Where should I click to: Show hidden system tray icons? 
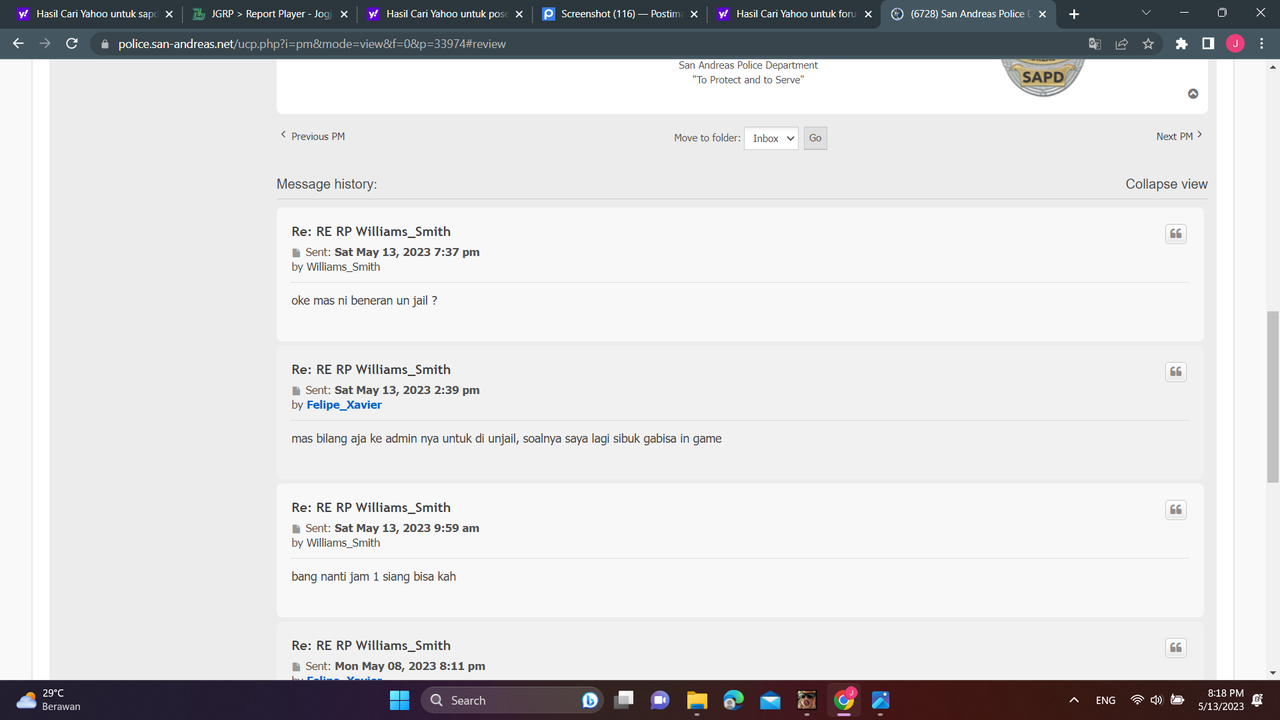pyautogui.click(x=1074, y=700)
